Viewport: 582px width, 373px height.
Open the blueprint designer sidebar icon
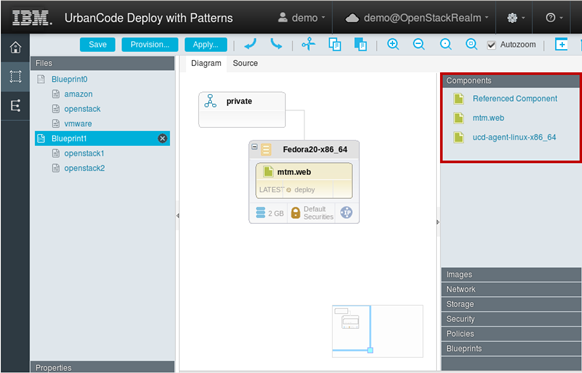15,76
